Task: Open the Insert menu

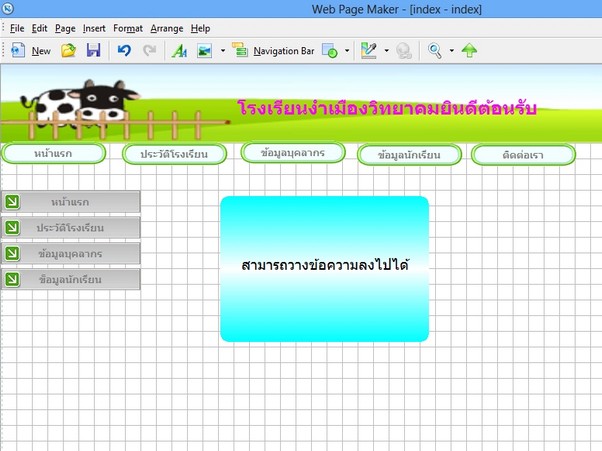Action: 94,28
